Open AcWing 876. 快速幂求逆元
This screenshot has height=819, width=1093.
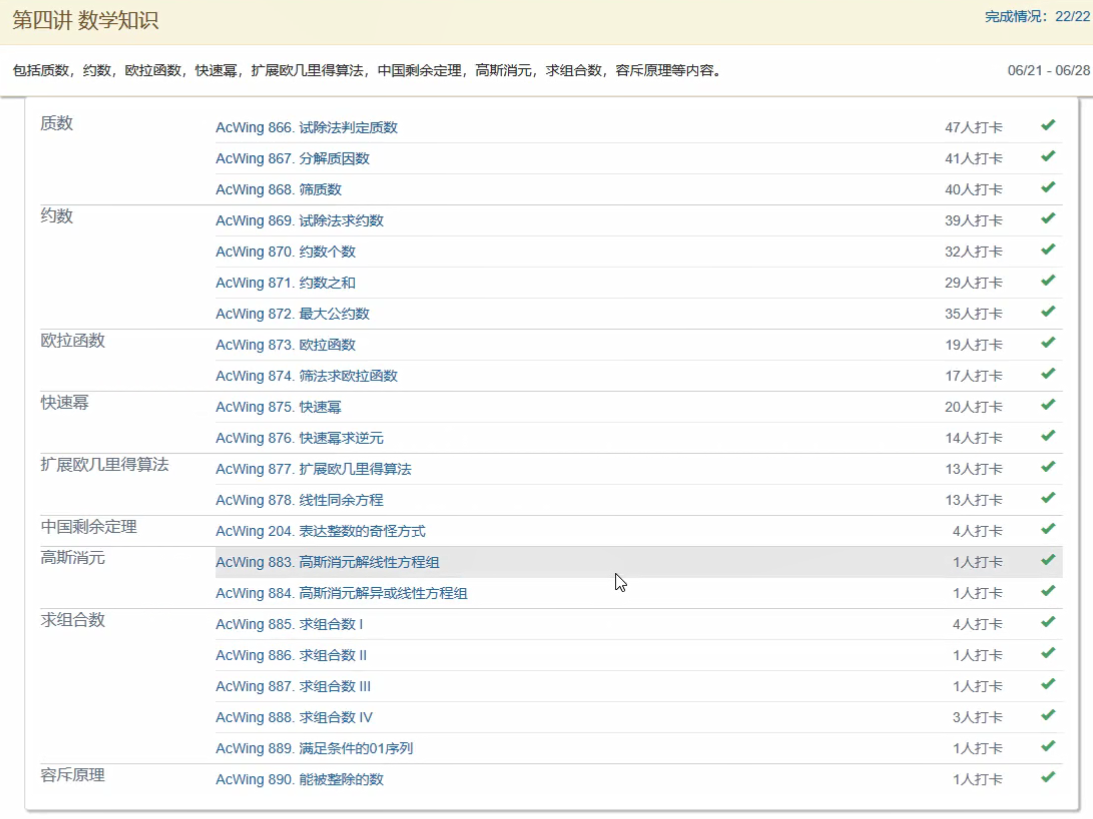[299, 438]
